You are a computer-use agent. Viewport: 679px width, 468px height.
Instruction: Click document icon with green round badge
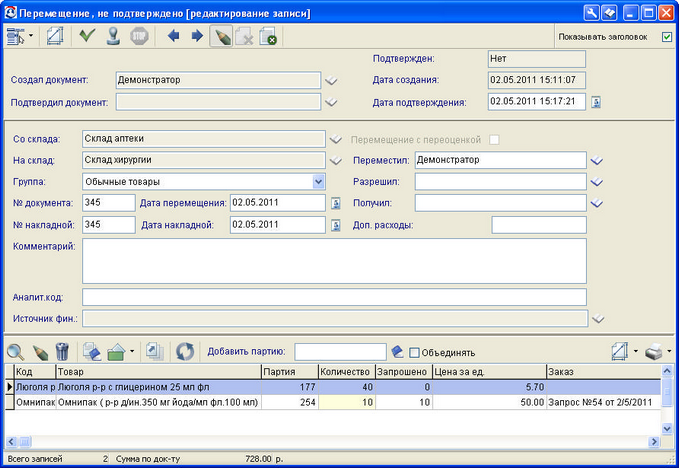268,36
